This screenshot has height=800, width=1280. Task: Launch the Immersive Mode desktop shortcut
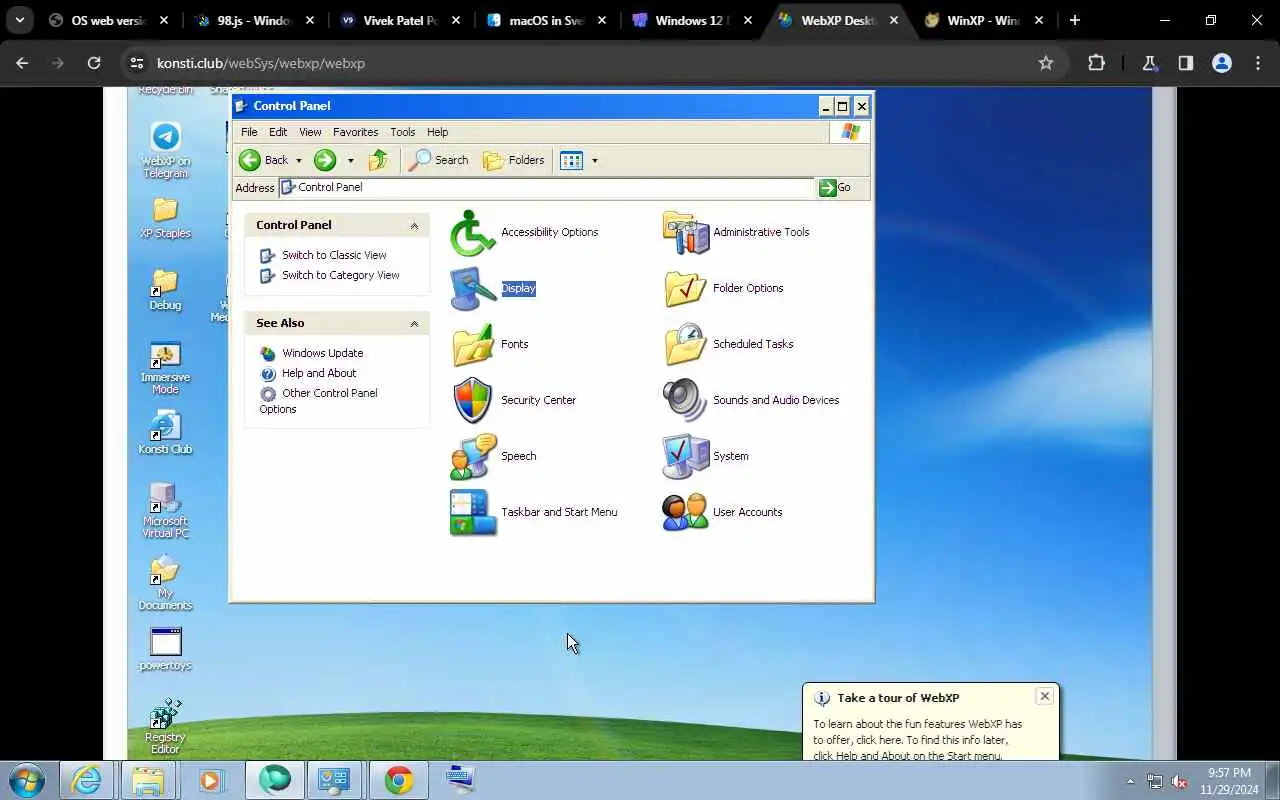[165, 367]
